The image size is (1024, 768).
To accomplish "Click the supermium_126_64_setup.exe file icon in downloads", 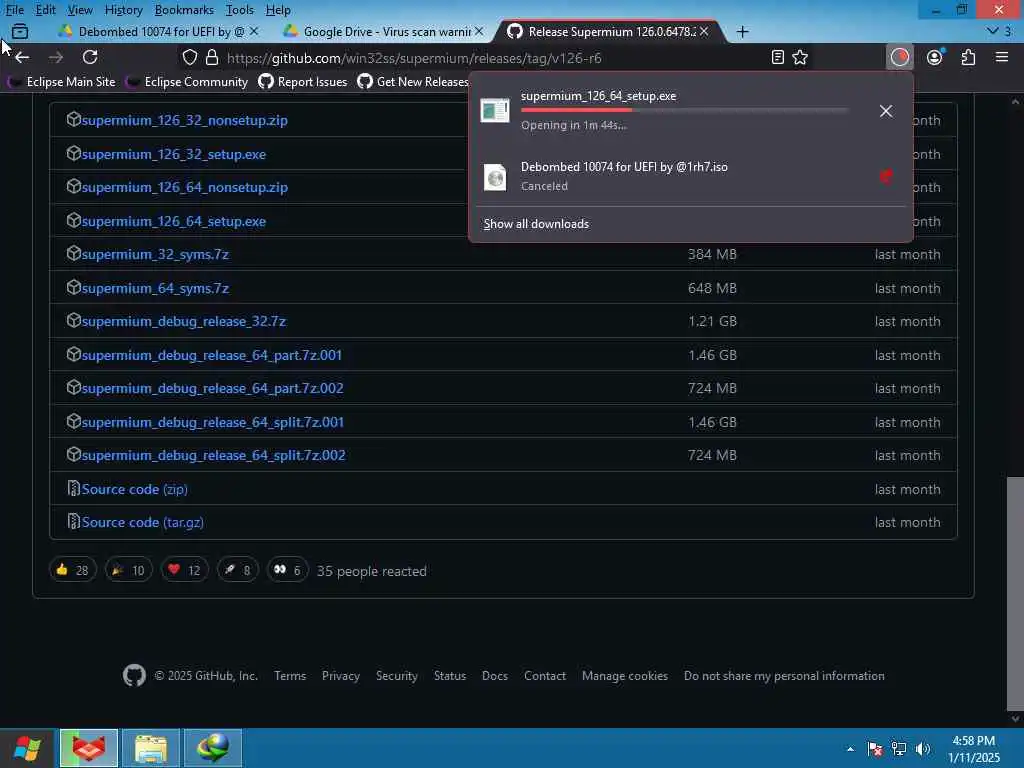I will tap(494, 110).
